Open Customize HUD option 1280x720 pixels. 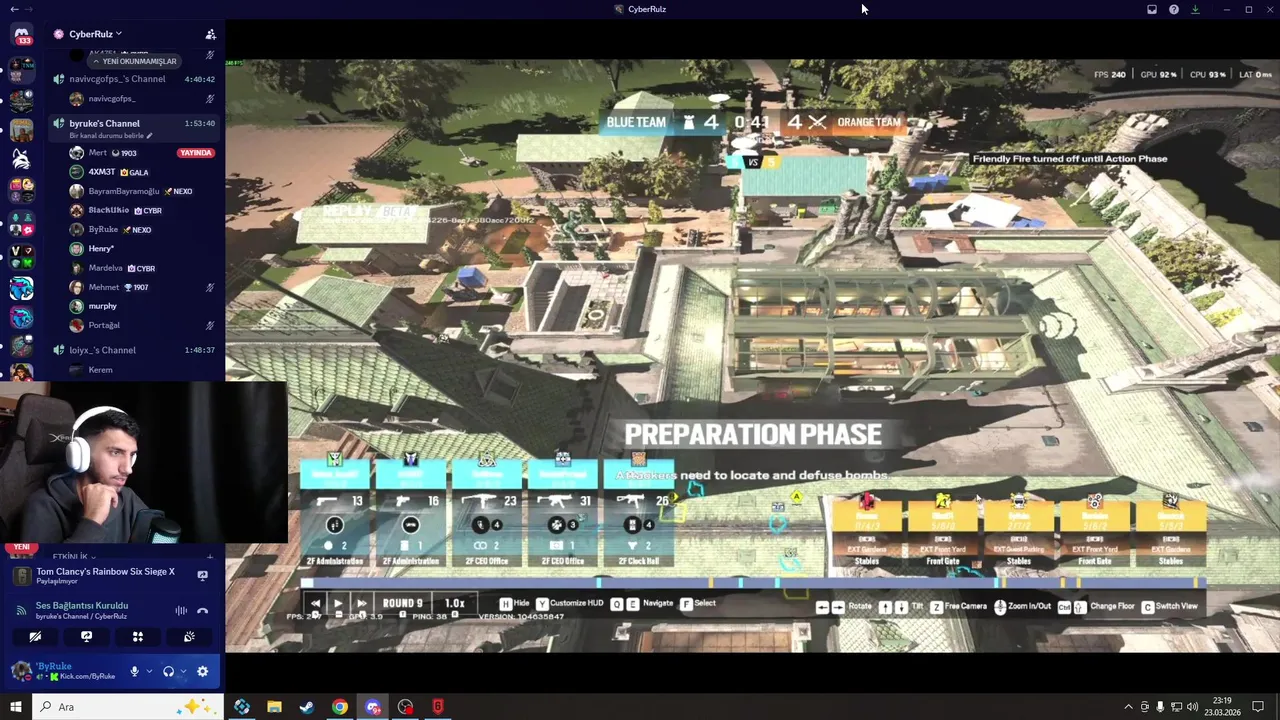pos(570,604)
